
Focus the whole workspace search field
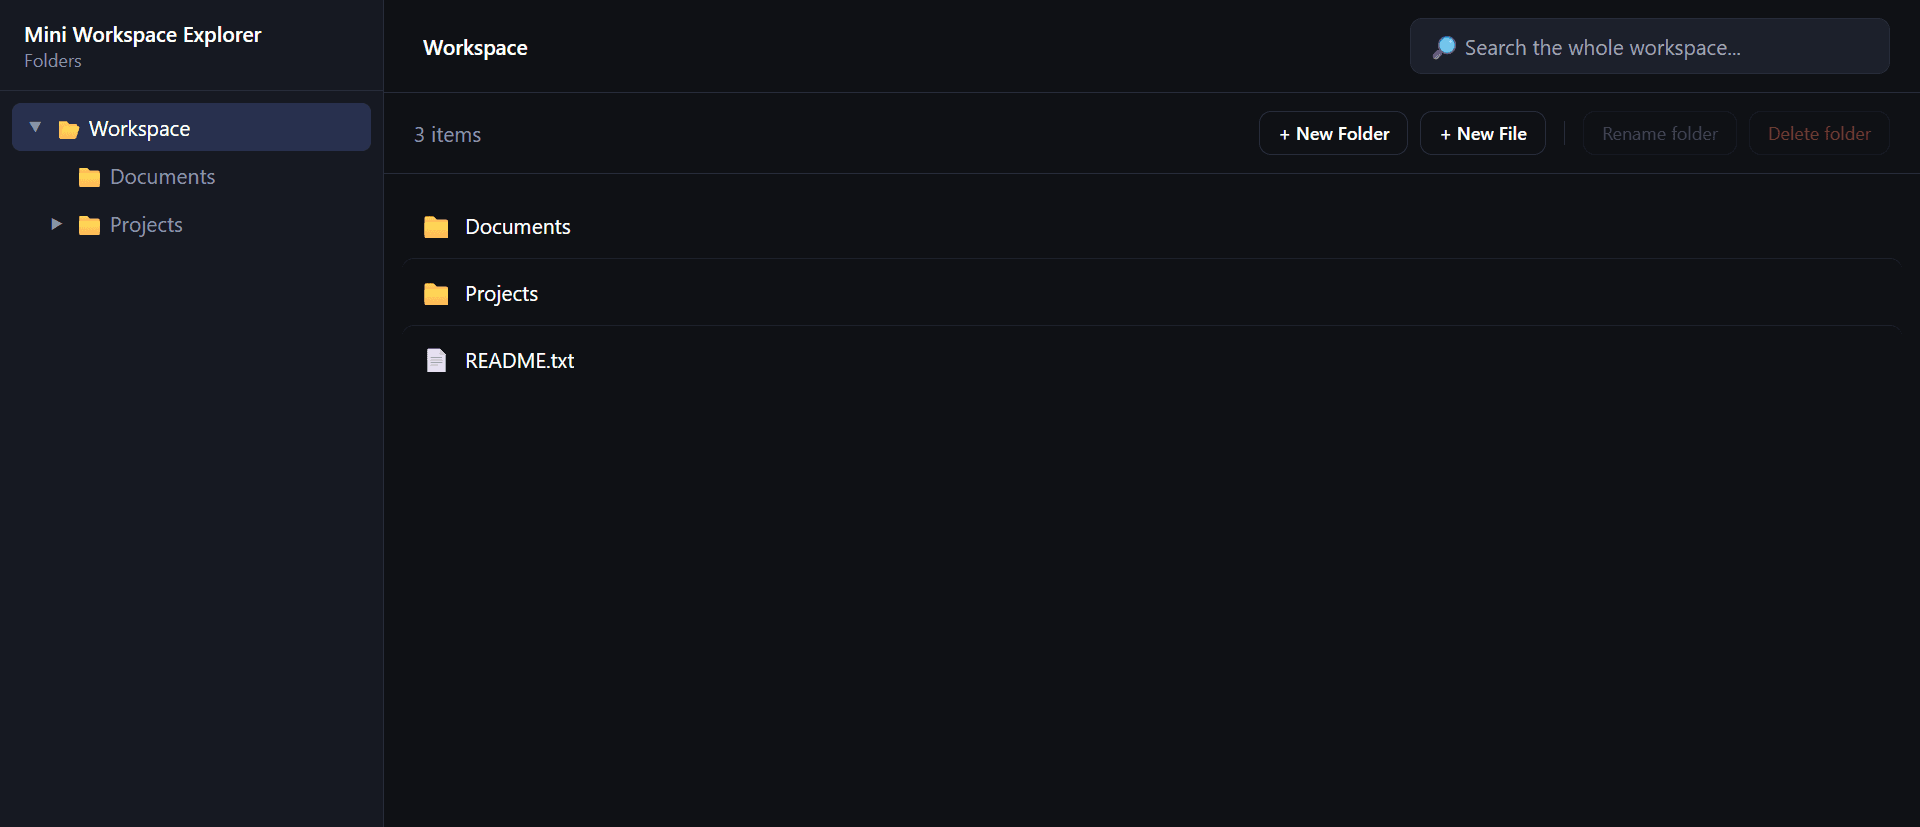tap(1650, 46)
